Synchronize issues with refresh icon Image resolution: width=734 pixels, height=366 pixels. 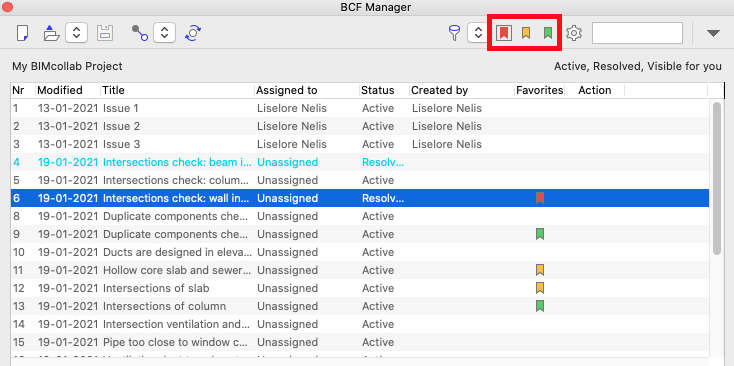tap(193, 33)
